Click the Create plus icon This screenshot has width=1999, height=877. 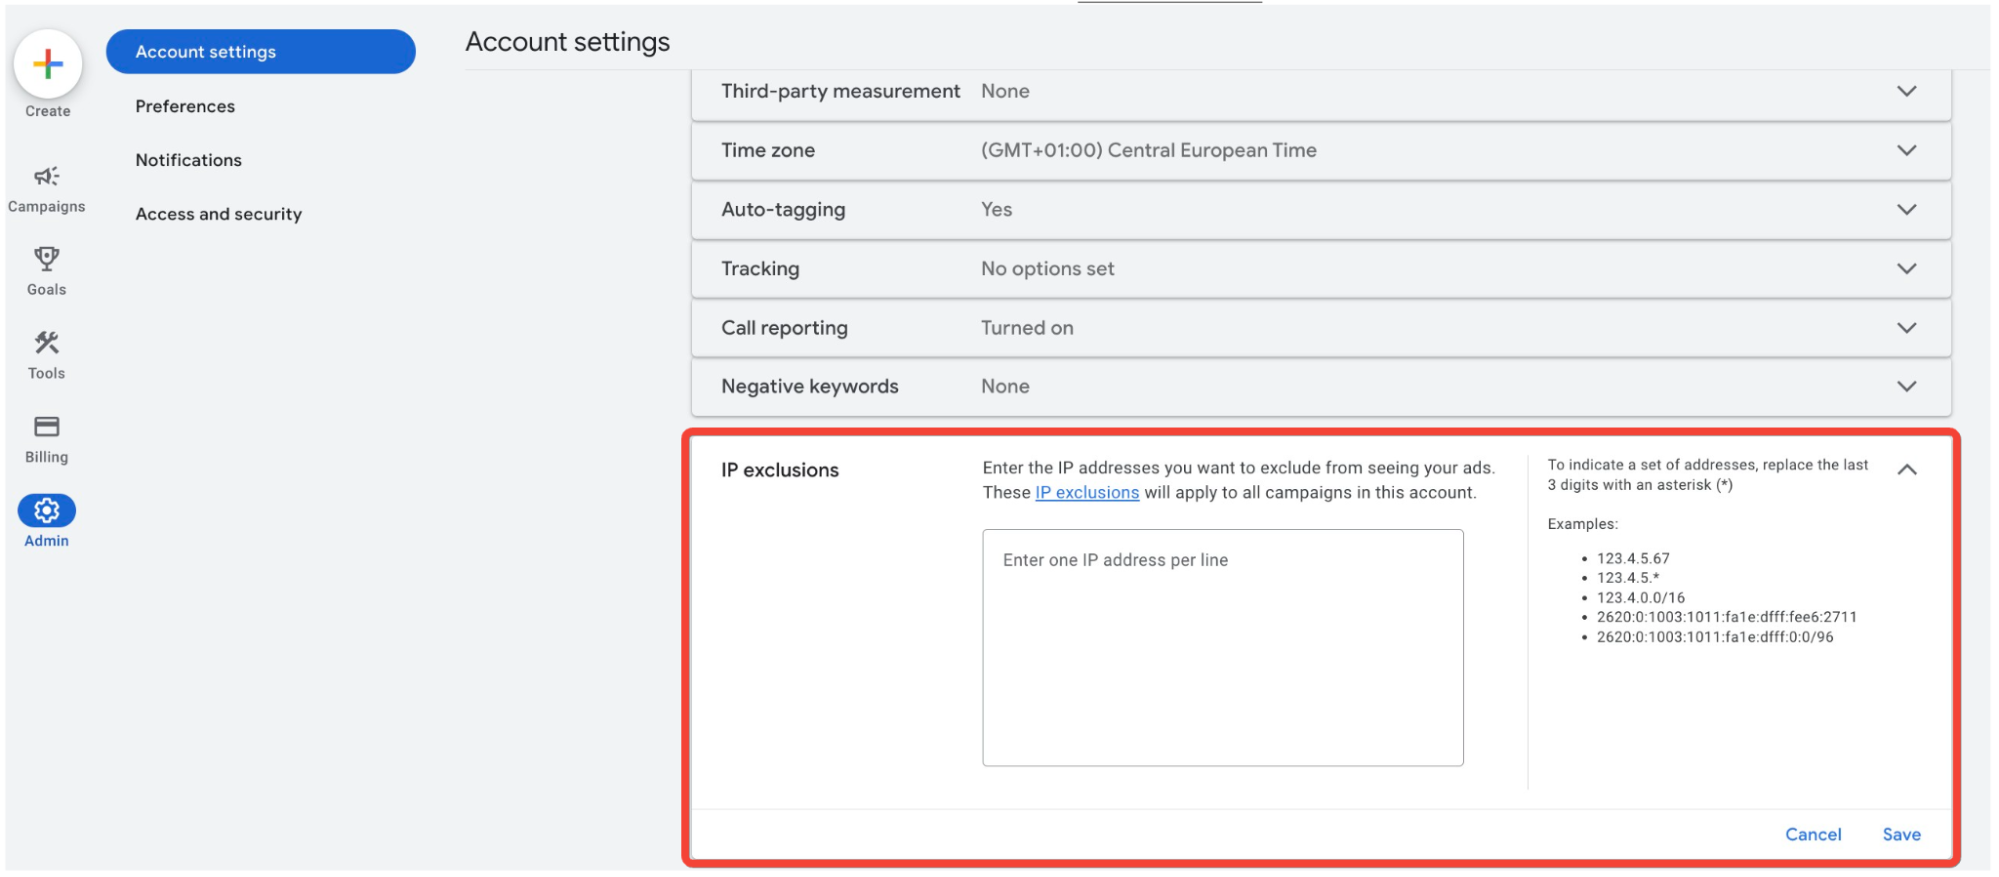click(x=48, y=64)
